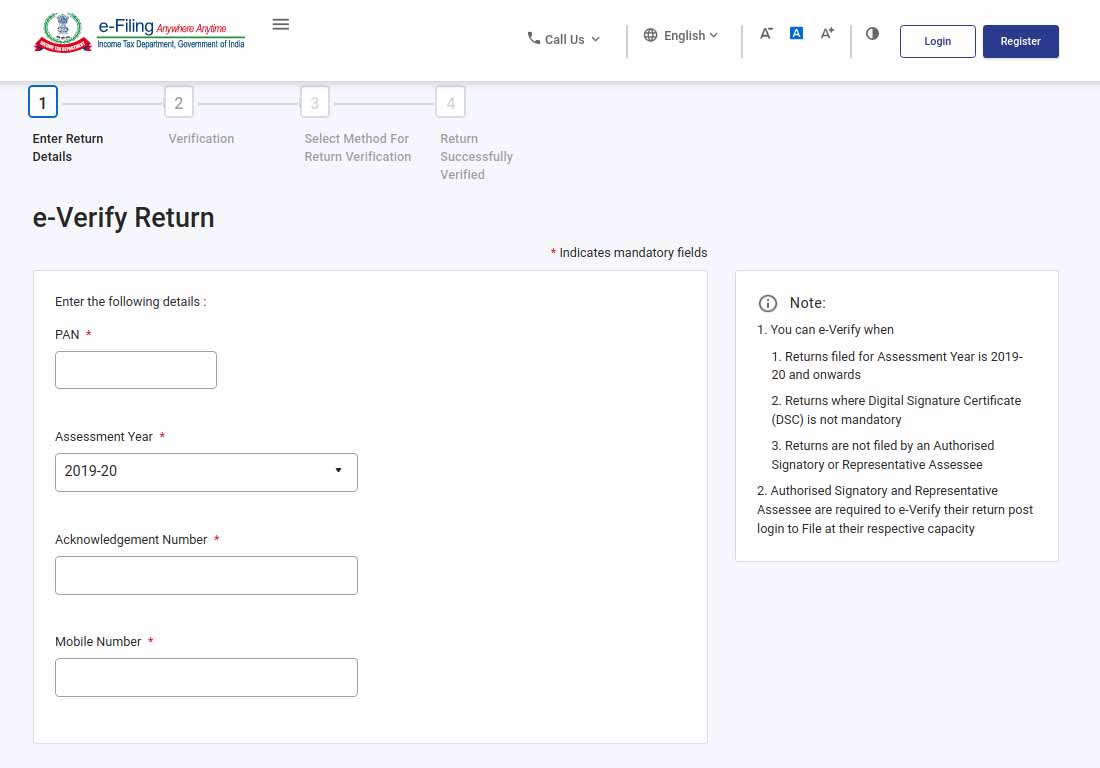Click the globe language icon
Screen dimensions: 1100x768
point(651,36)
